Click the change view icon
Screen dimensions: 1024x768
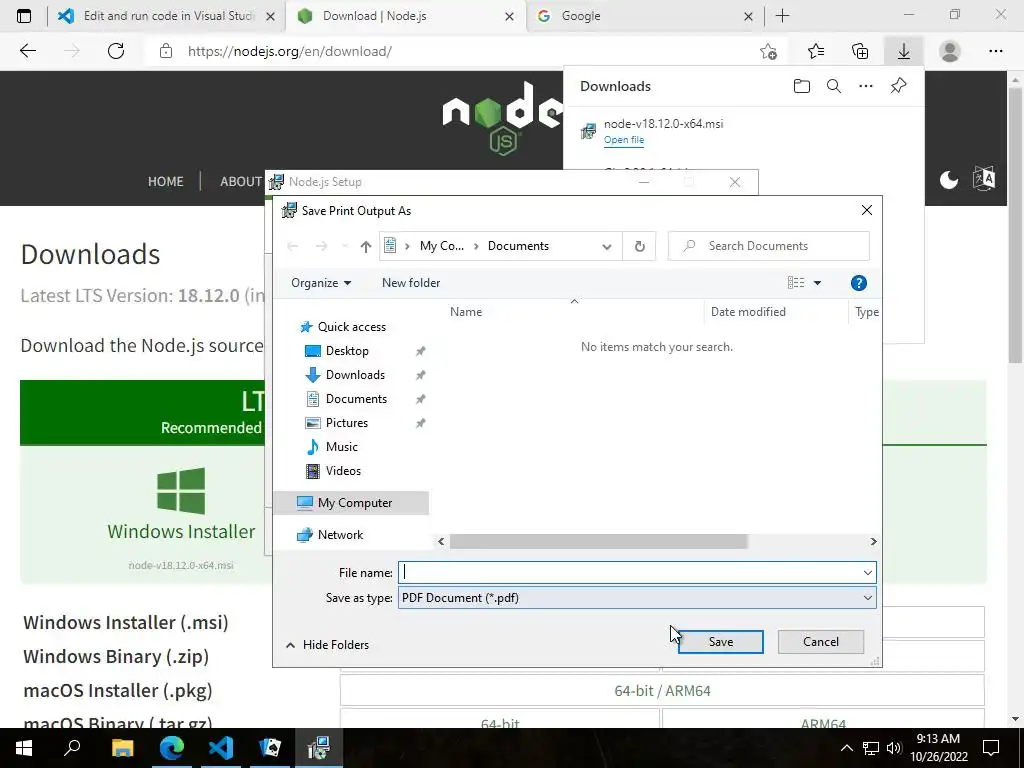pos(795,283)
